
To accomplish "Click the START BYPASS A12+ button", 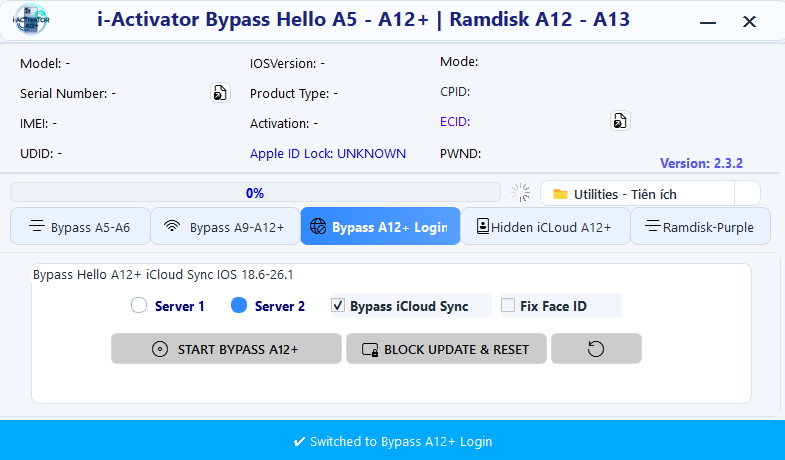I will pos(226,348).
